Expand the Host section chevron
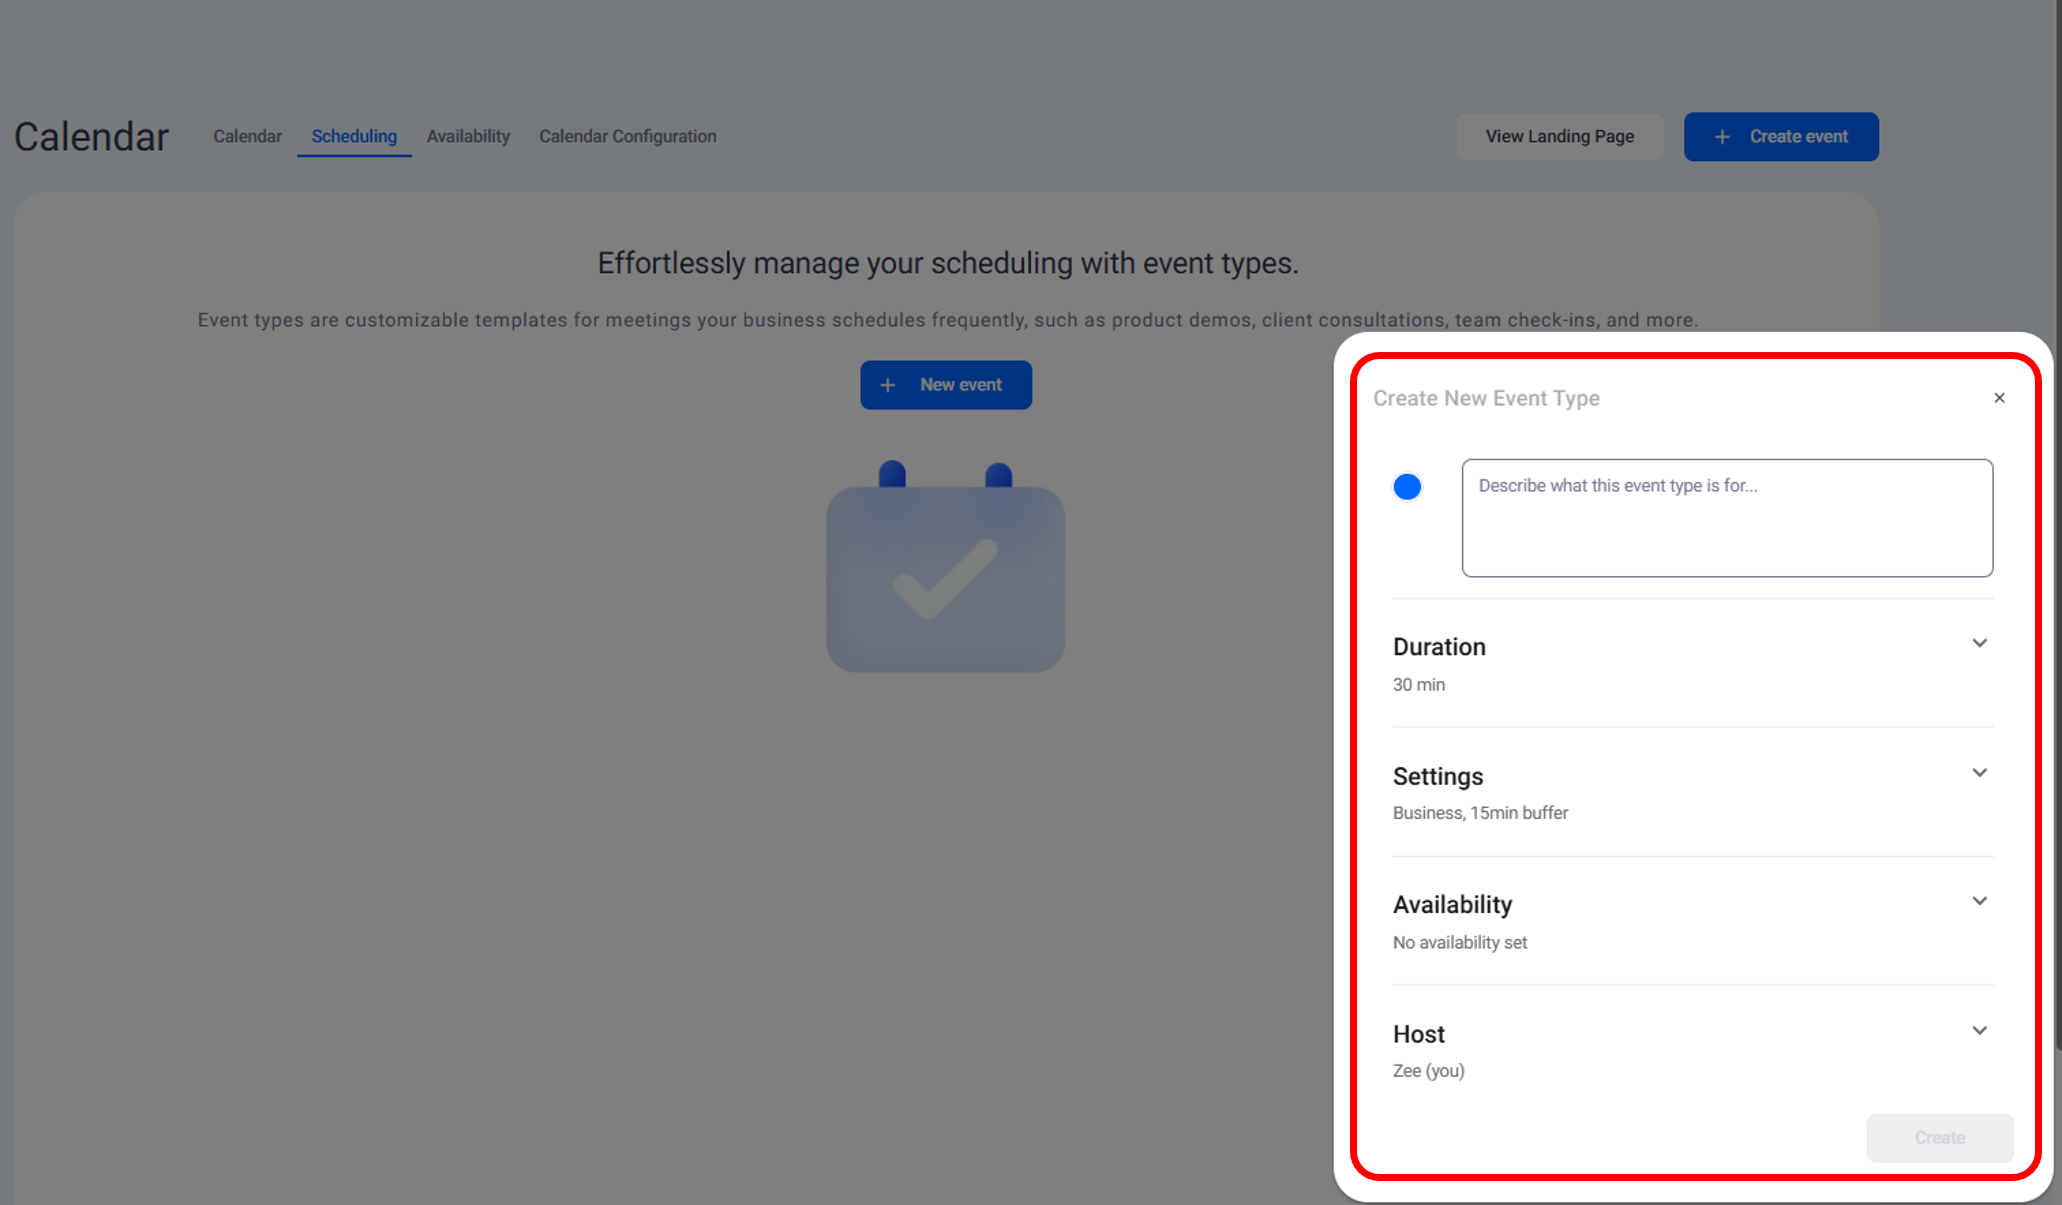This screenshot has width=2062, height=1205. click(1979, 1031)
